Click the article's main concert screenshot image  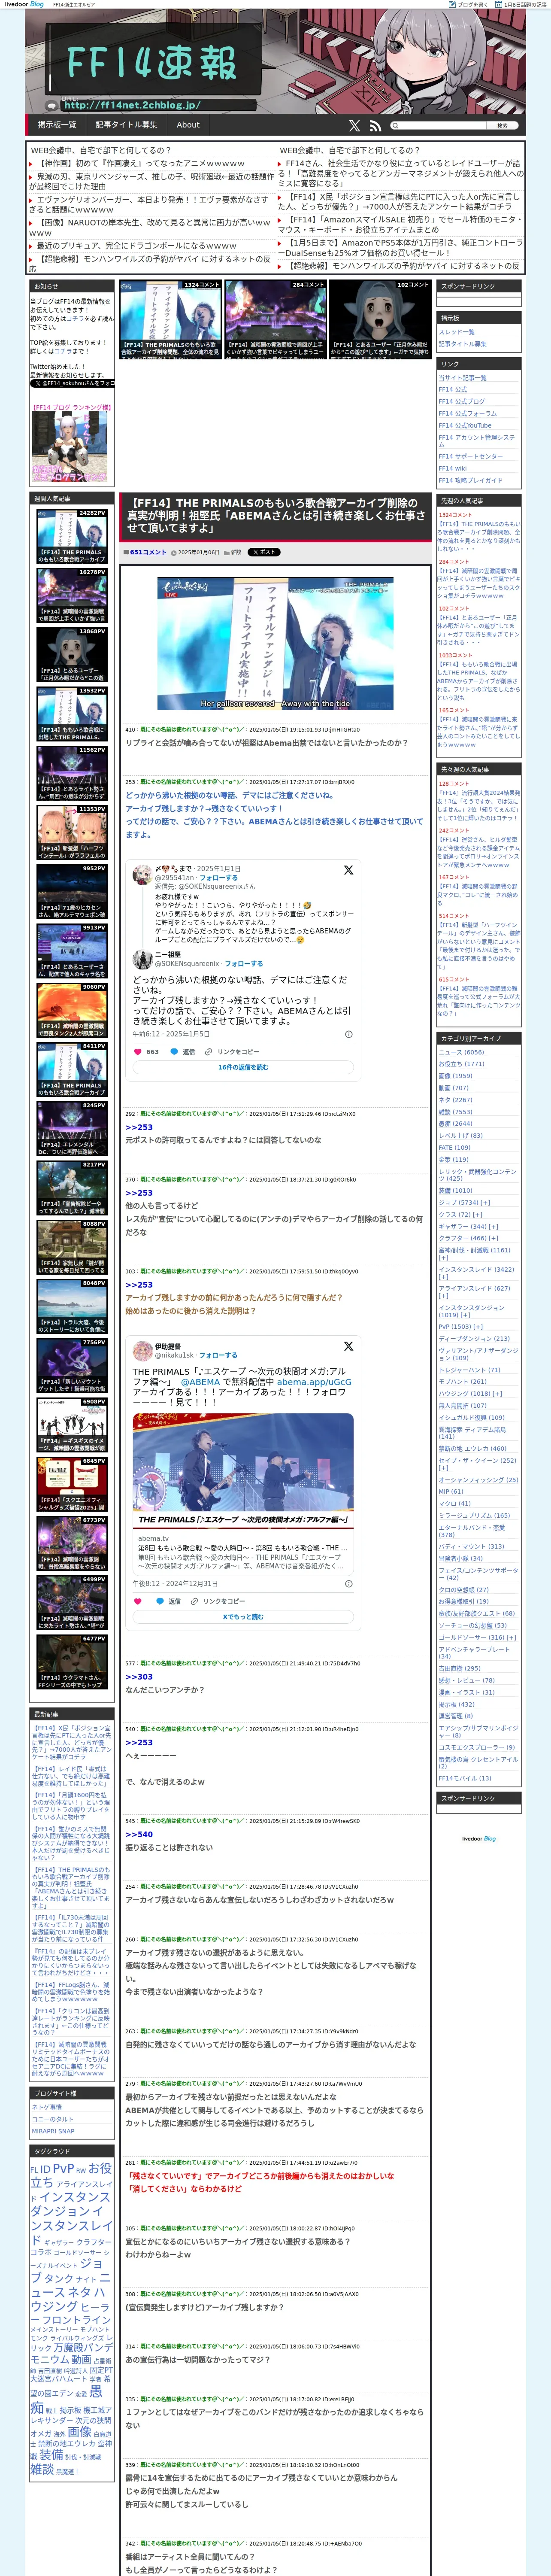point(275,643)
